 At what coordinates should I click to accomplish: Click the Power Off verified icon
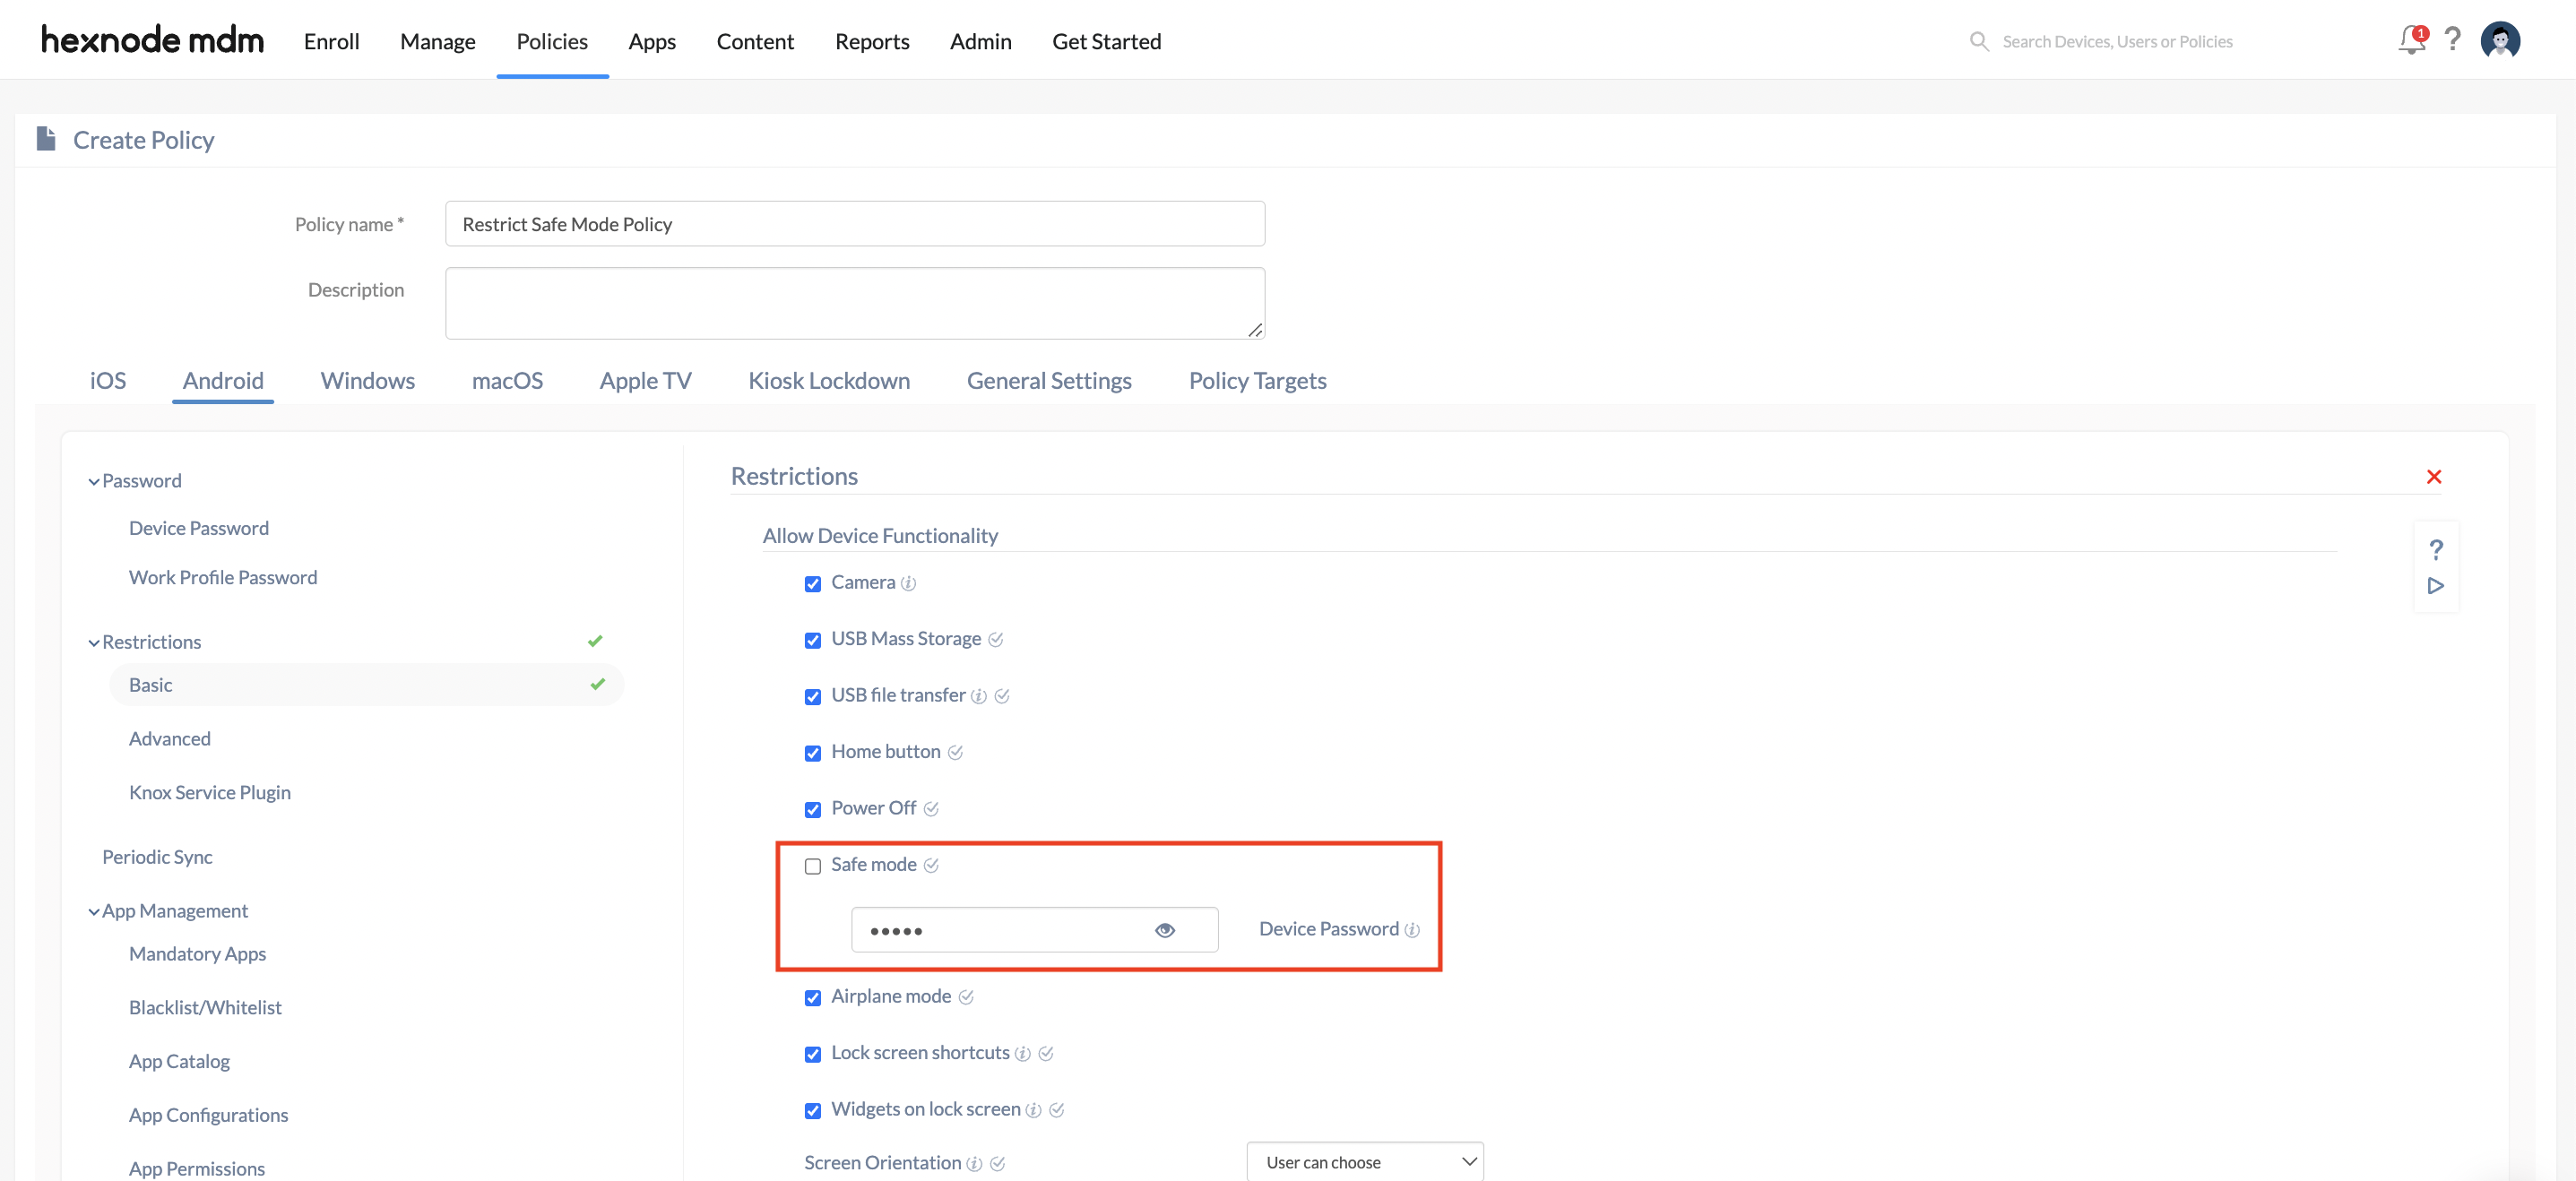pos(931,809)
